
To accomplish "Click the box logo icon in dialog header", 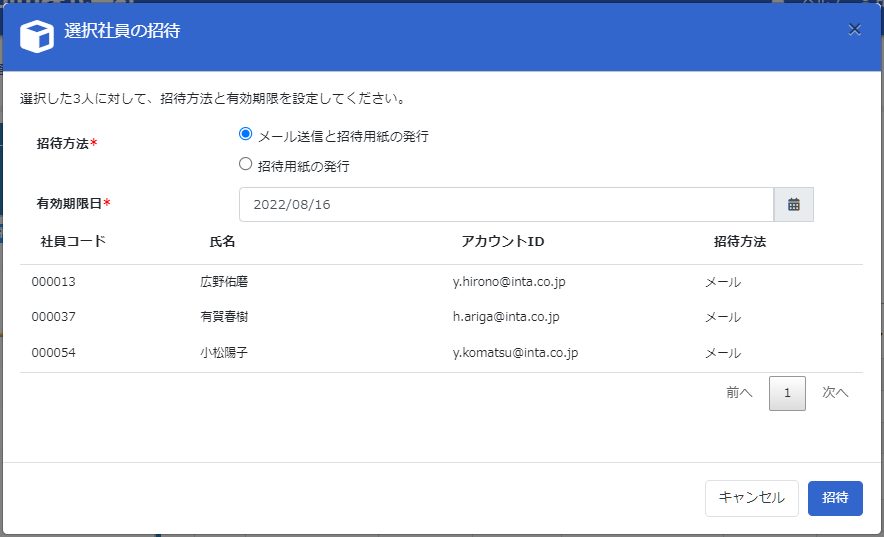I will pos(37,36).
